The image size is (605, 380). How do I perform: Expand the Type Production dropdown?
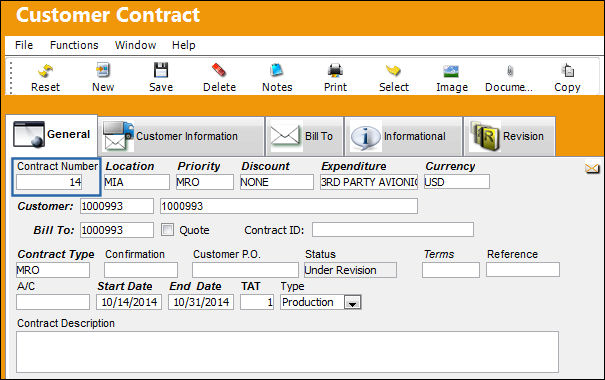tap(352, 302)
